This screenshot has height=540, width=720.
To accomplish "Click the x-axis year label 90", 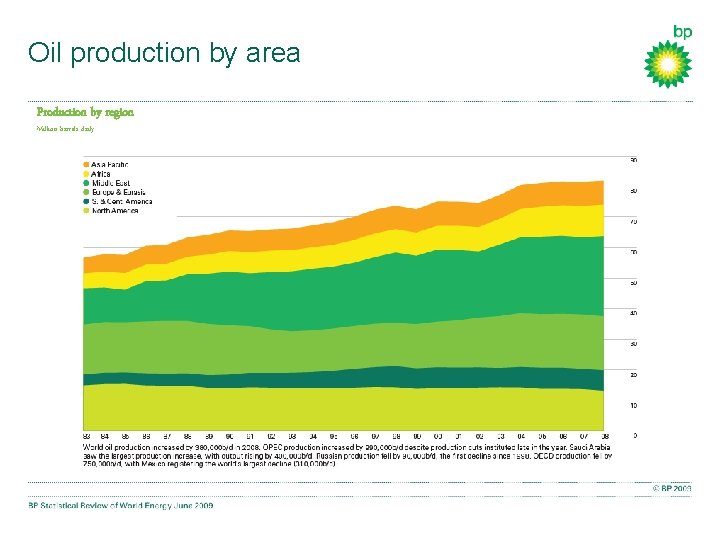I will point(230,436).
